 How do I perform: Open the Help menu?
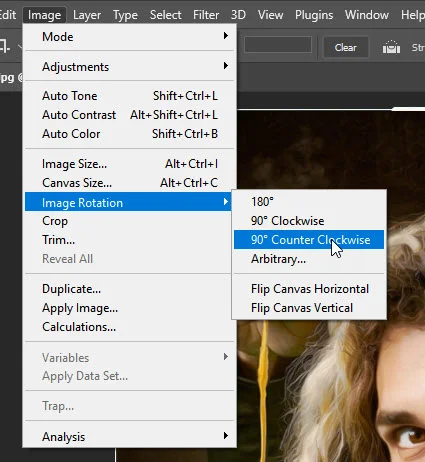[412, 15]
